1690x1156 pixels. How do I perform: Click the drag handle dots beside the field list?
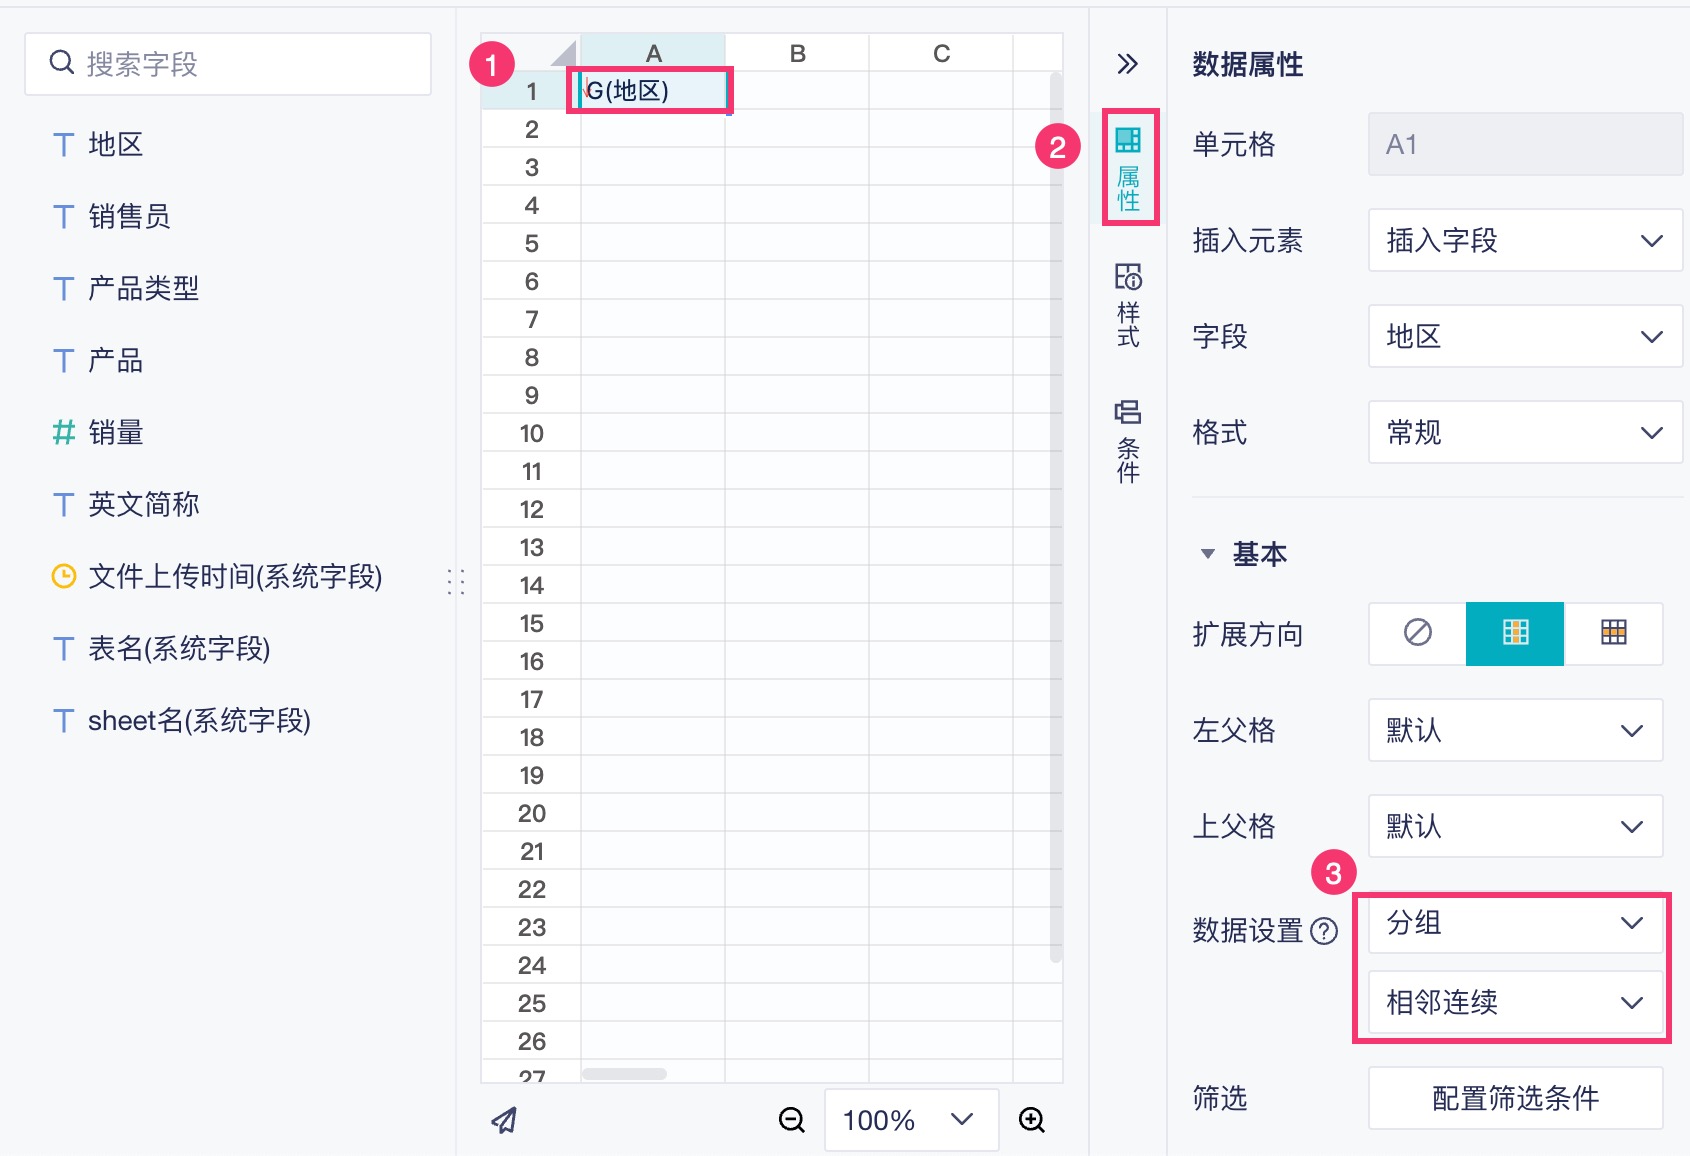(456, 581)
